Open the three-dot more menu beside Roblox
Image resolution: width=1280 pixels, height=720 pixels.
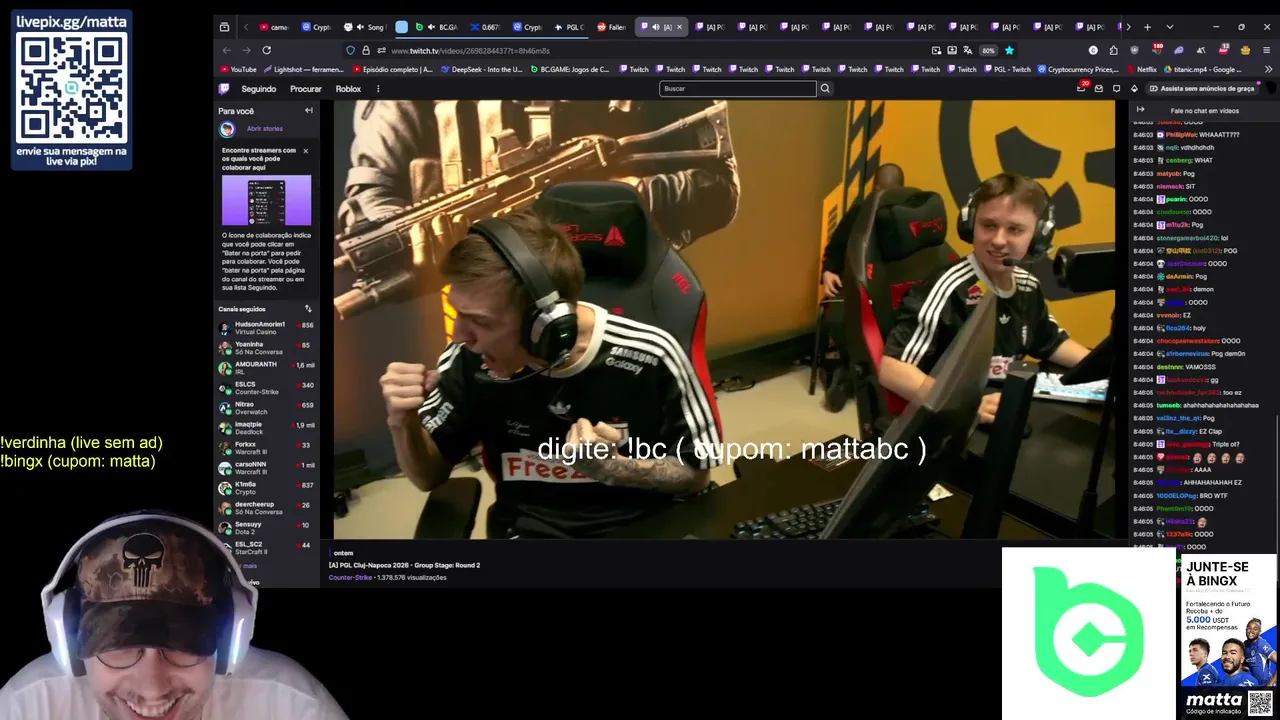coord(378,89)
